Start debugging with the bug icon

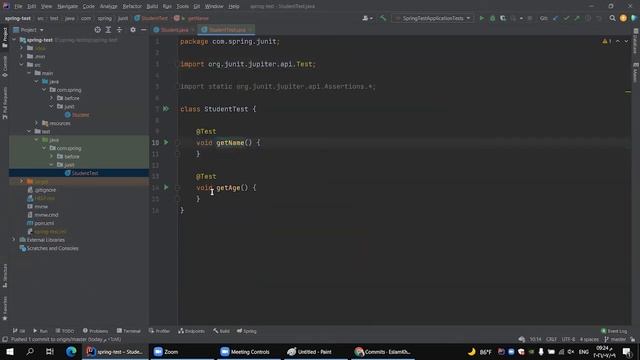[492, 18]
